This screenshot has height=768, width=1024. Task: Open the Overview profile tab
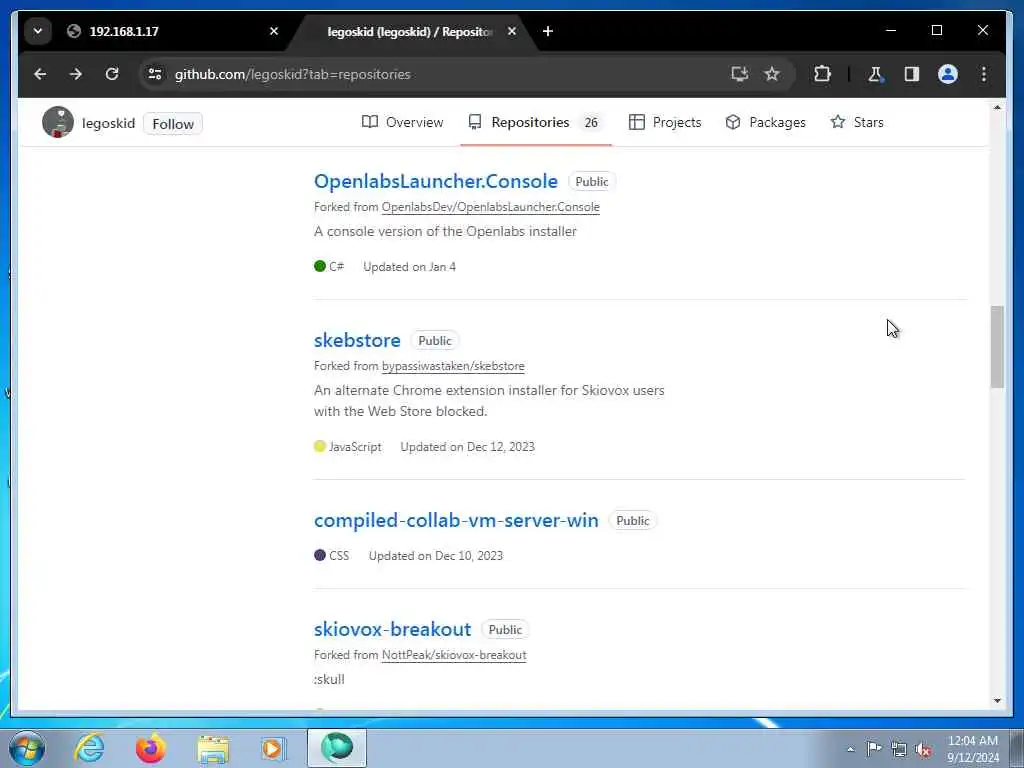coord(402,122)
